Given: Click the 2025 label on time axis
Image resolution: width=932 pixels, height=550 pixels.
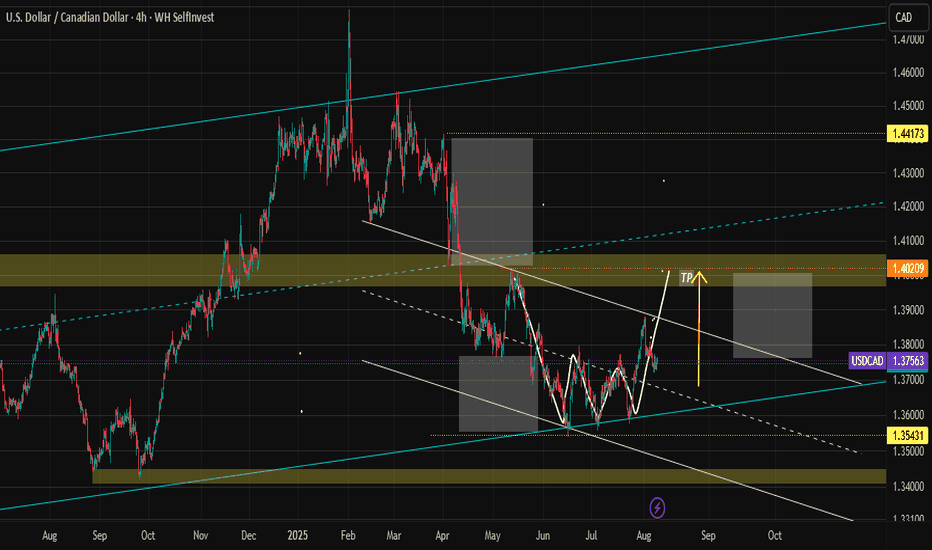Looking at the screenshot, I should [x=297, y=535].
